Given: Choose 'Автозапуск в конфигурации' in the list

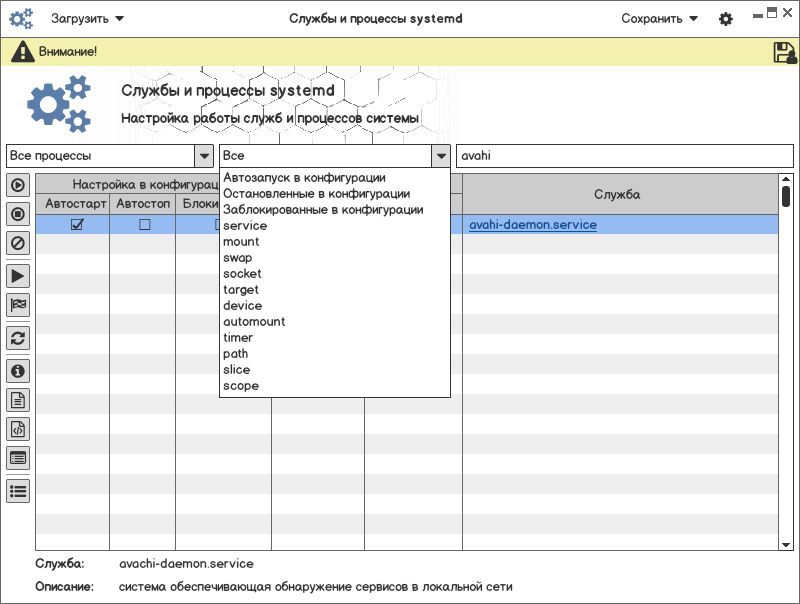Looking at the screenshot, I should tap(304, 178).
